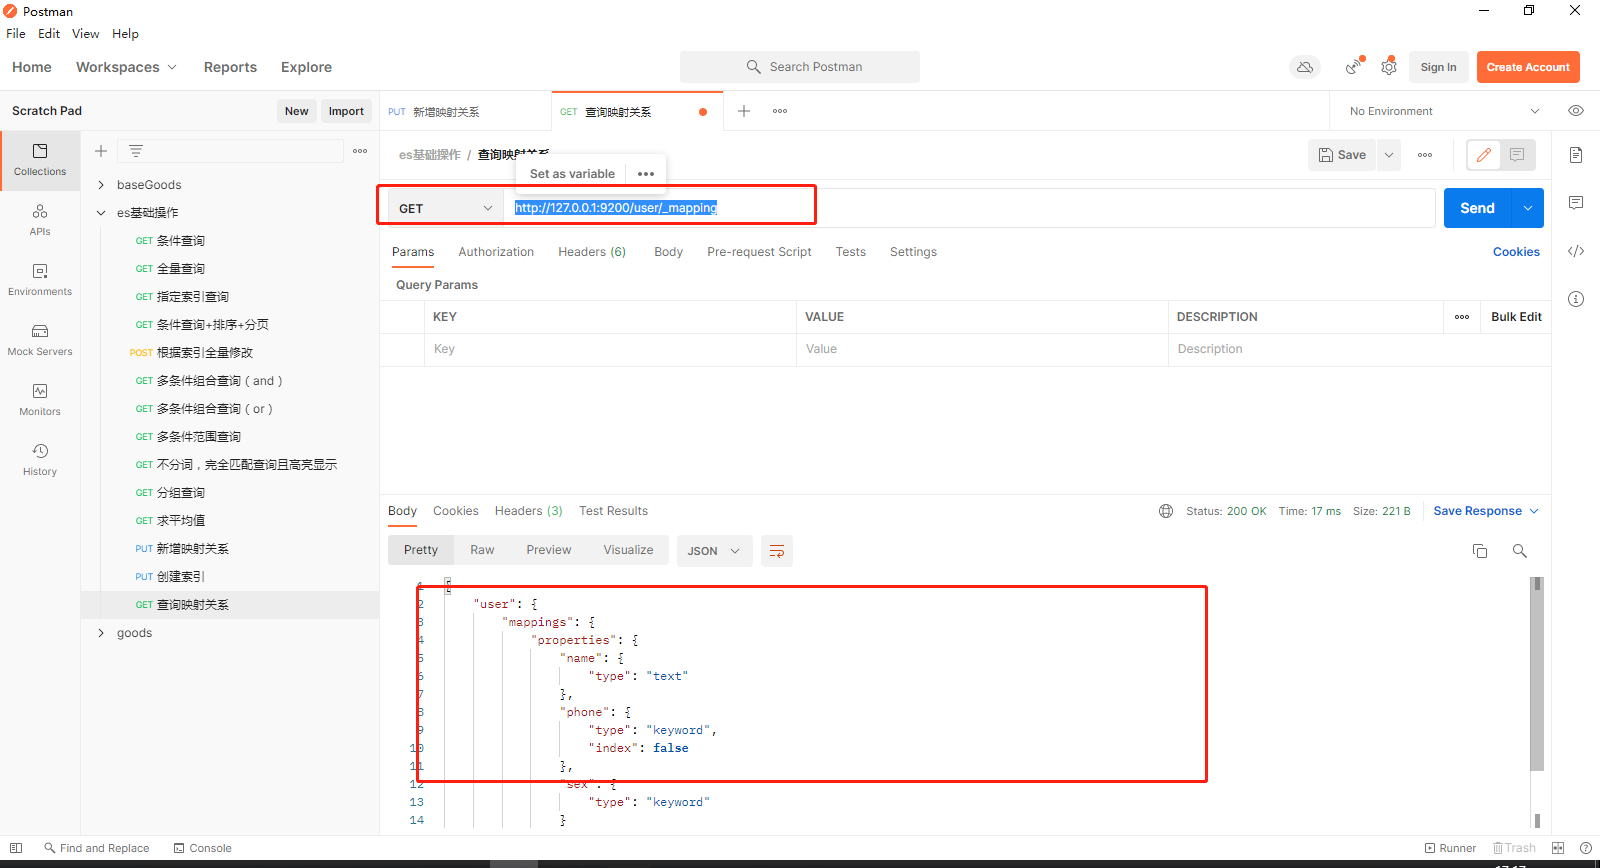The width and height of the screenshot is (1600, 868).
Task: Open the Cookies link
Action: pyautogui.click(x=1516, y=252)
